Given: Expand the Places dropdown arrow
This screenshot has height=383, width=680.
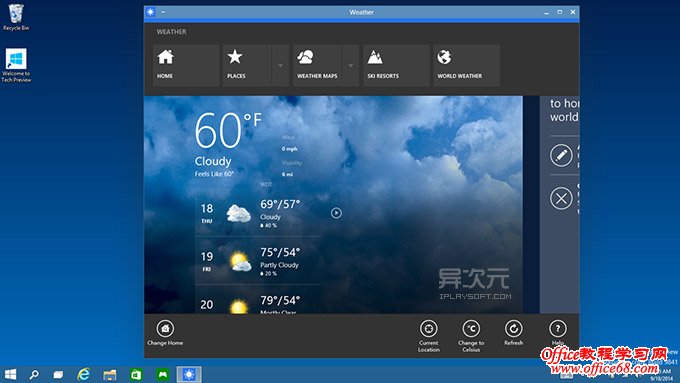Looking at the screenshot, I should 281,65.
